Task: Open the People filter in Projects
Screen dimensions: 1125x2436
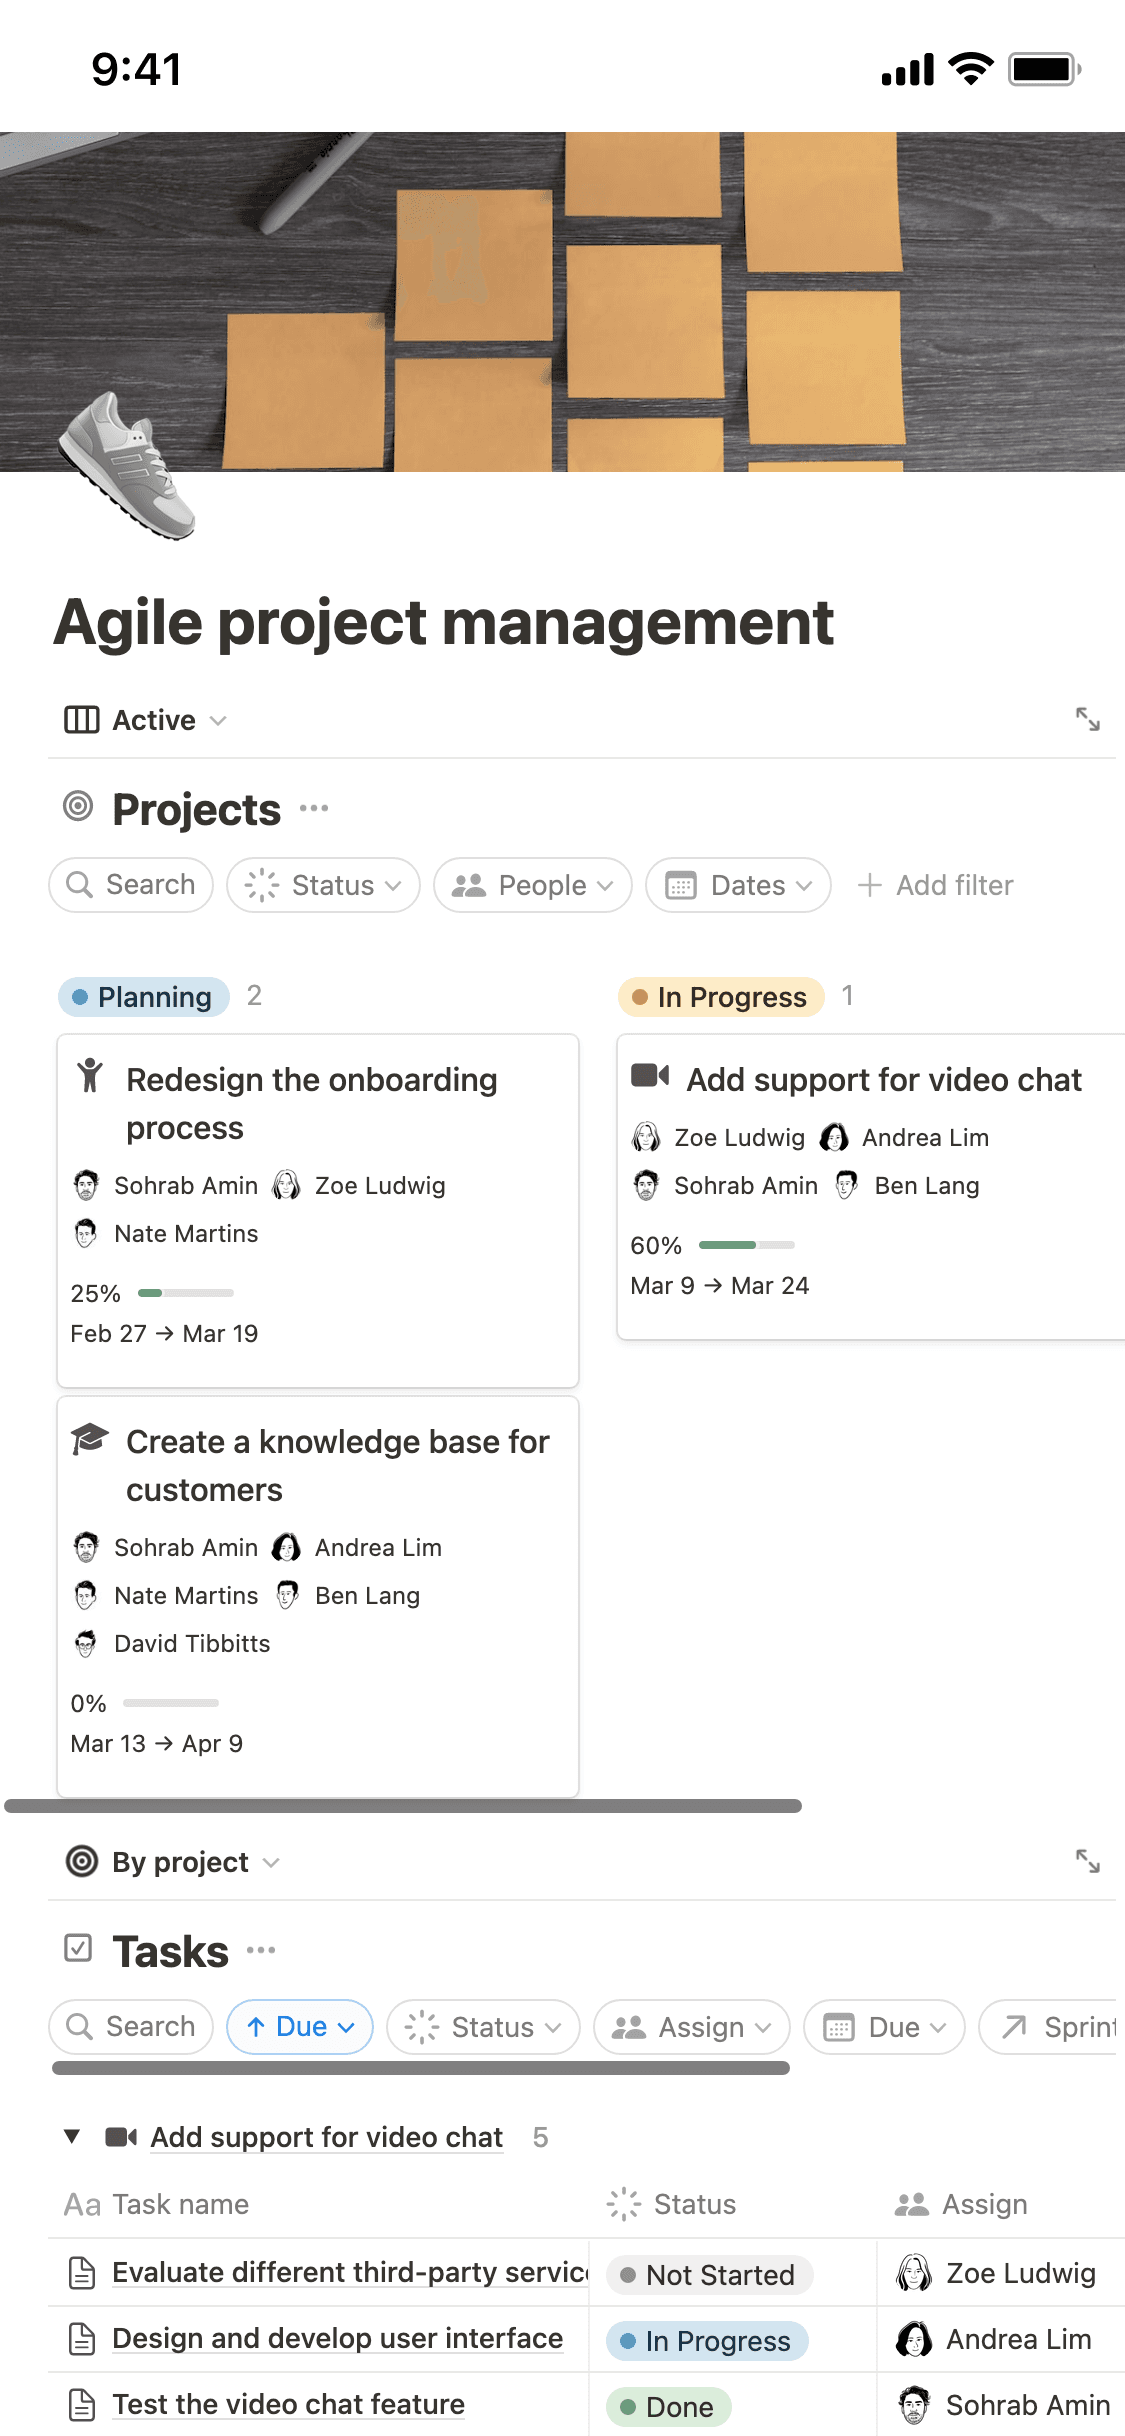Action: click(532, 885)
